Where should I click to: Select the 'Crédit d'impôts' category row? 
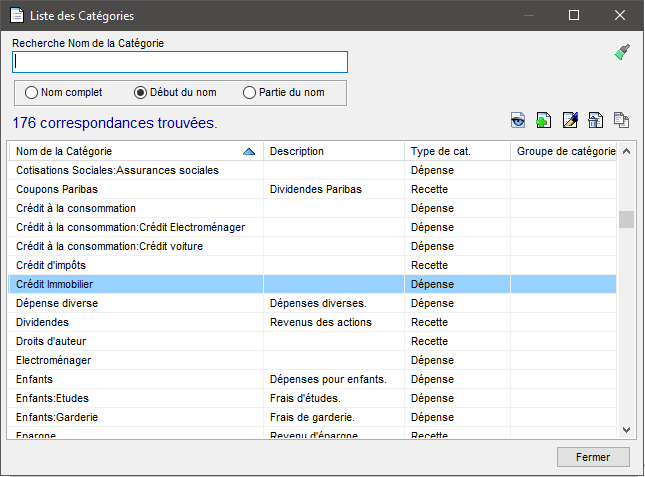(51, 265)
